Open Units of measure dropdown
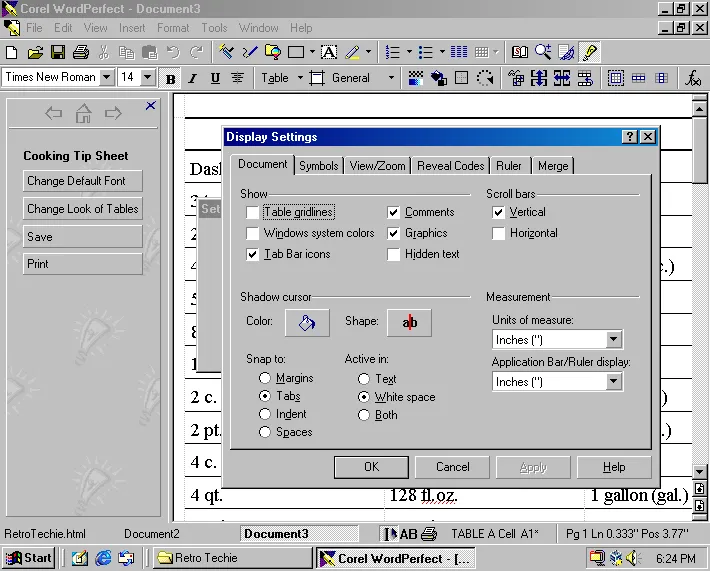The width and height of the screenshot is (710, 571). click(x=614, y=340)
